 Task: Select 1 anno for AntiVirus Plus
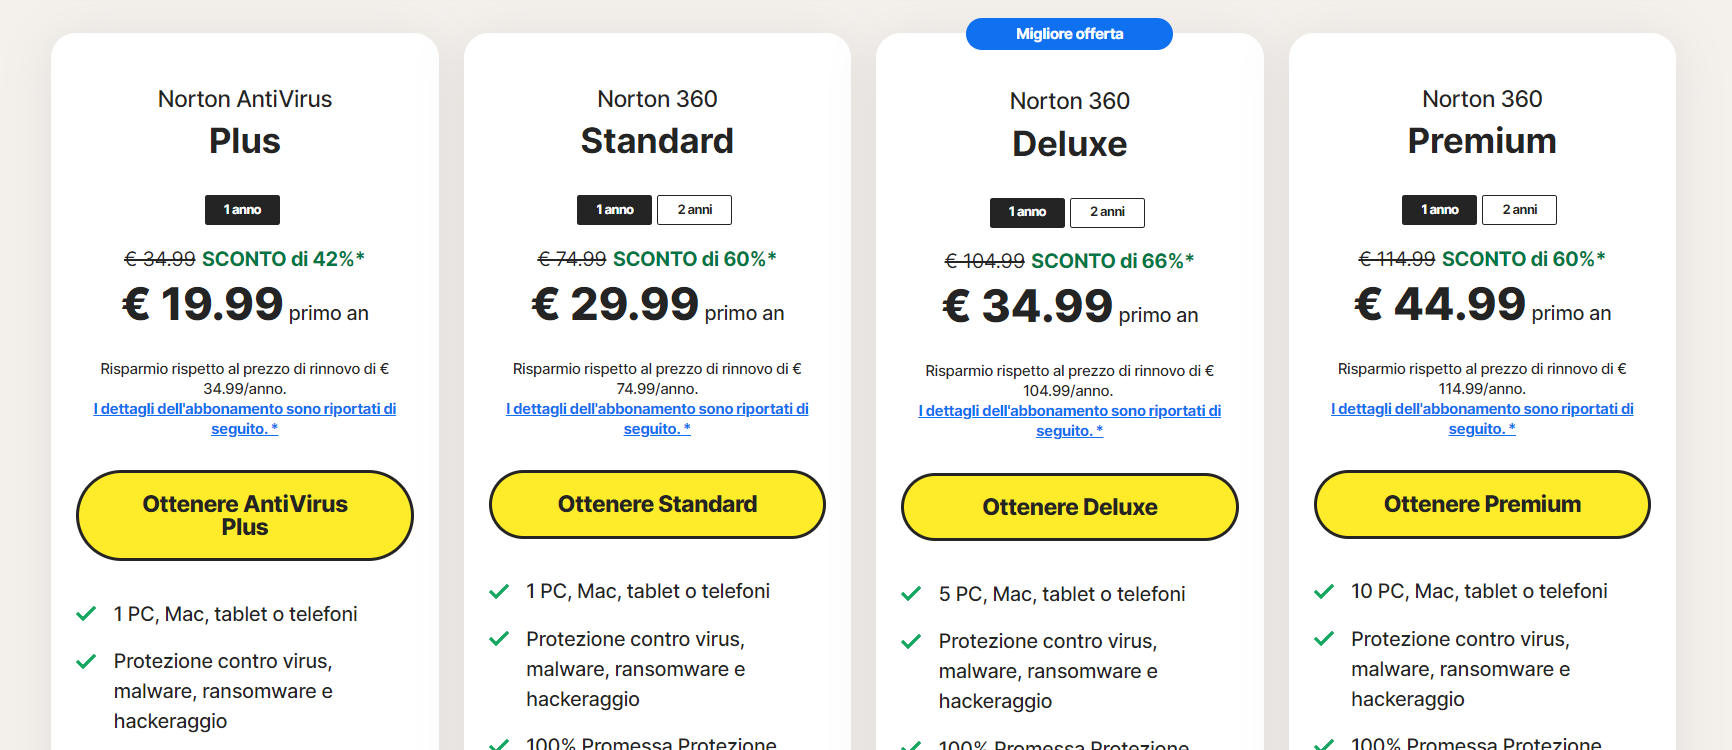tap(242, 210)
